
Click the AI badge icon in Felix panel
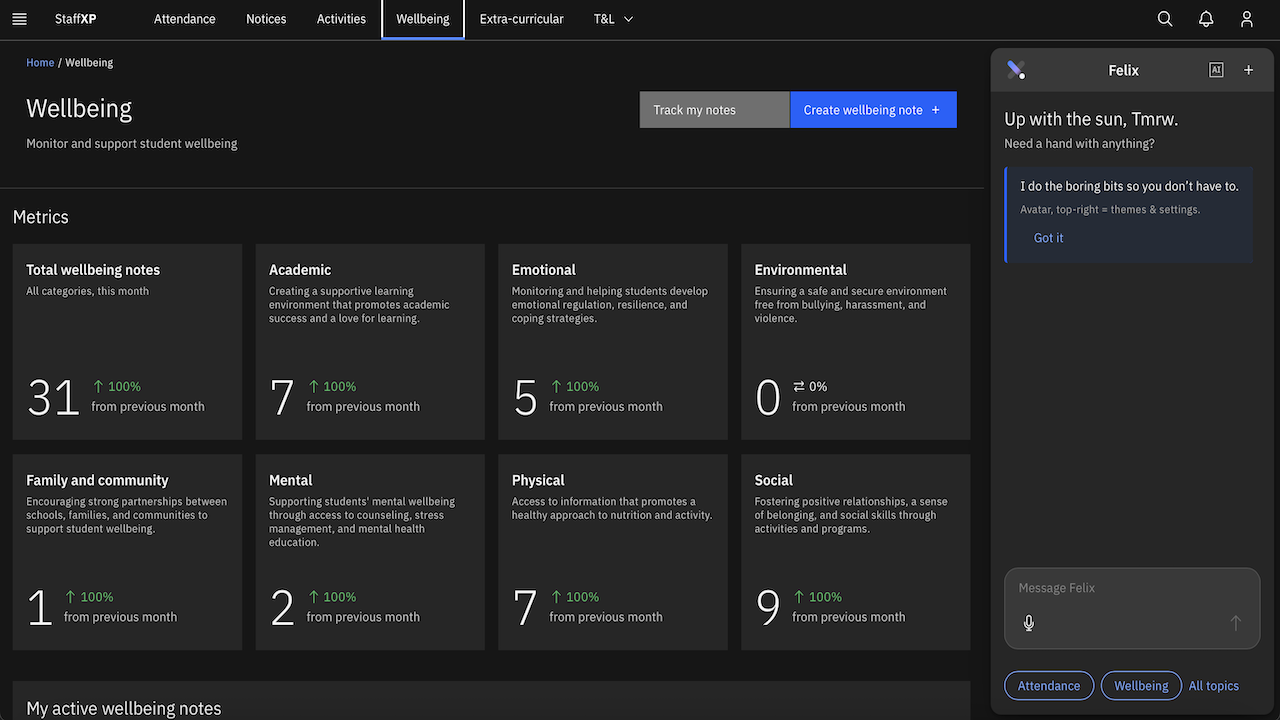click(x=1216, y=70)
